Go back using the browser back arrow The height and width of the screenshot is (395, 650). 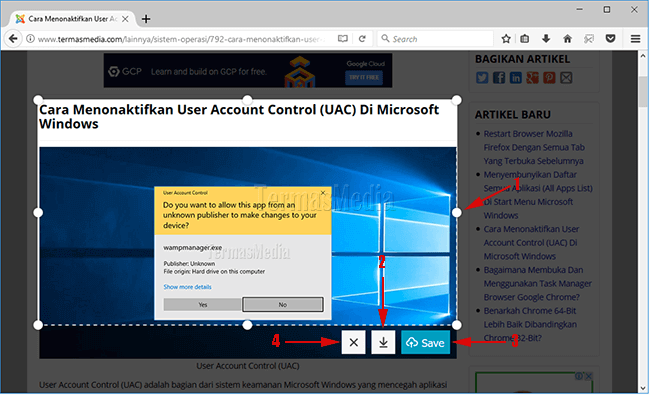13,39
